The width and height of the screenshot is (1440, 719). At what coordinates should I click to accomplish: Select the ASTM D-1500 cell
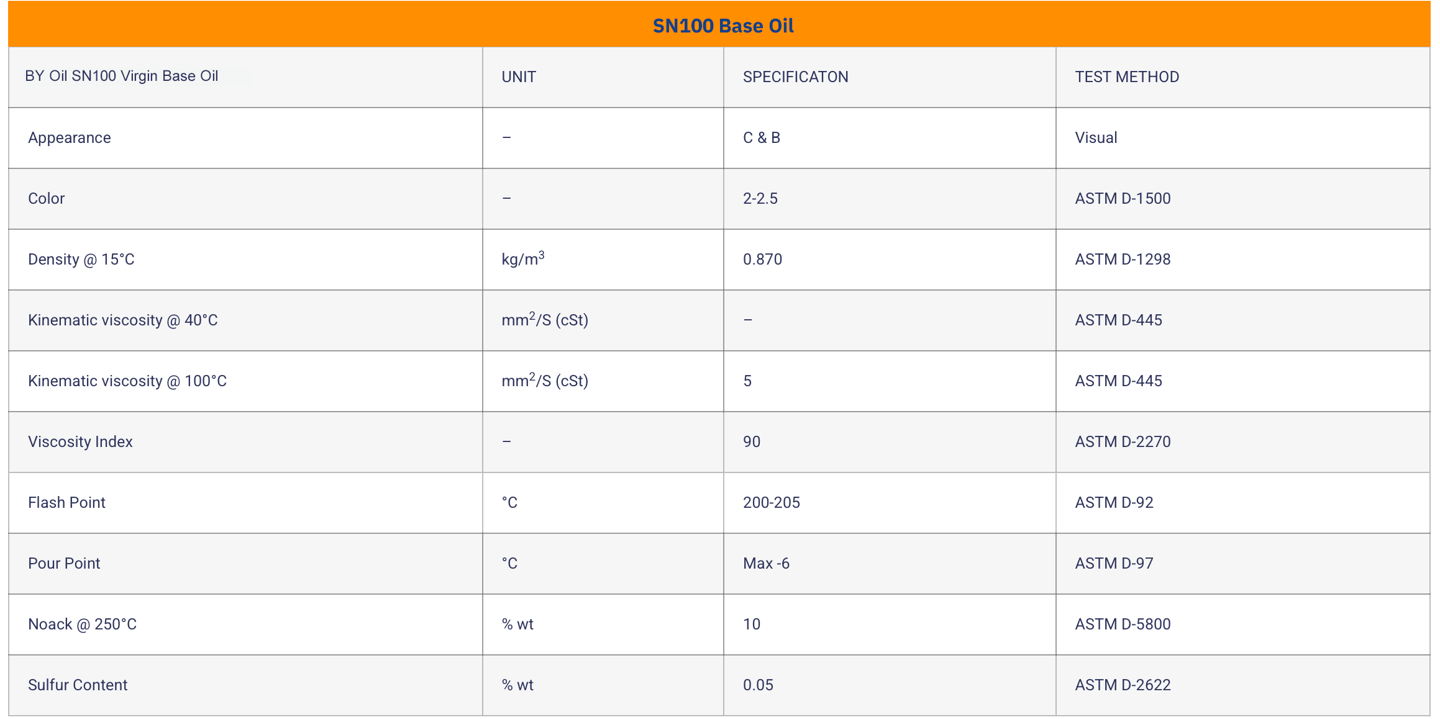[x=1122, y=199]
